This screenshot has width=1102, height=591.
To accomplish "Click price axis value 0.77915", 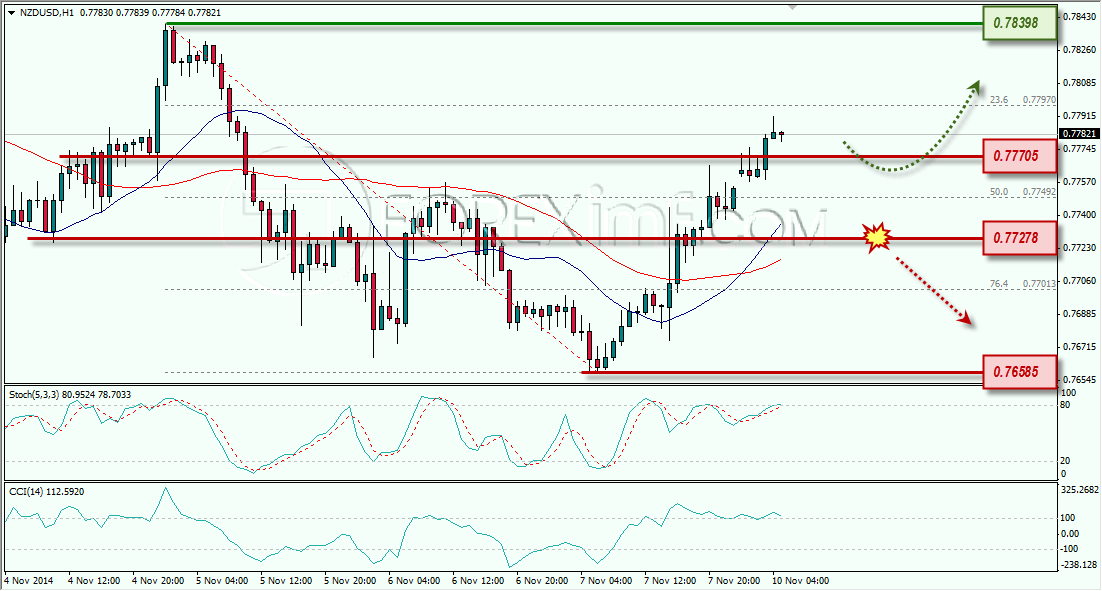I will (x=1080, y=115).
